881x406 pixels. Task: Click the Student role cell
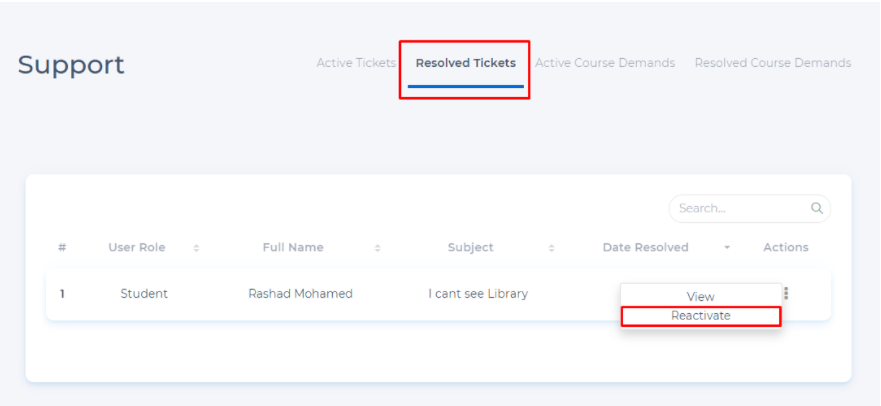[x=144, y=294]
